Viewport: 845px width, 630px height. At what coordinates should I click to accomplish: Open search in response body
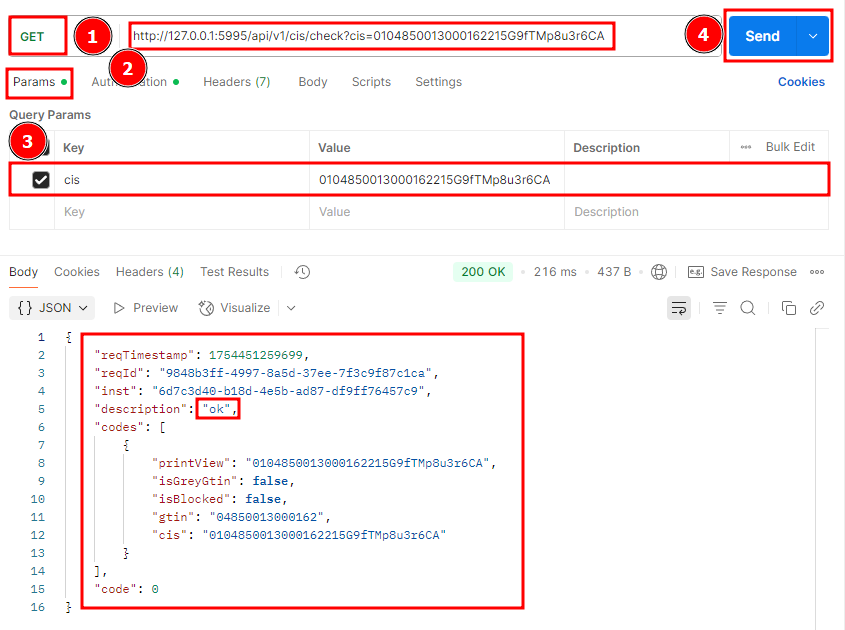748,308
